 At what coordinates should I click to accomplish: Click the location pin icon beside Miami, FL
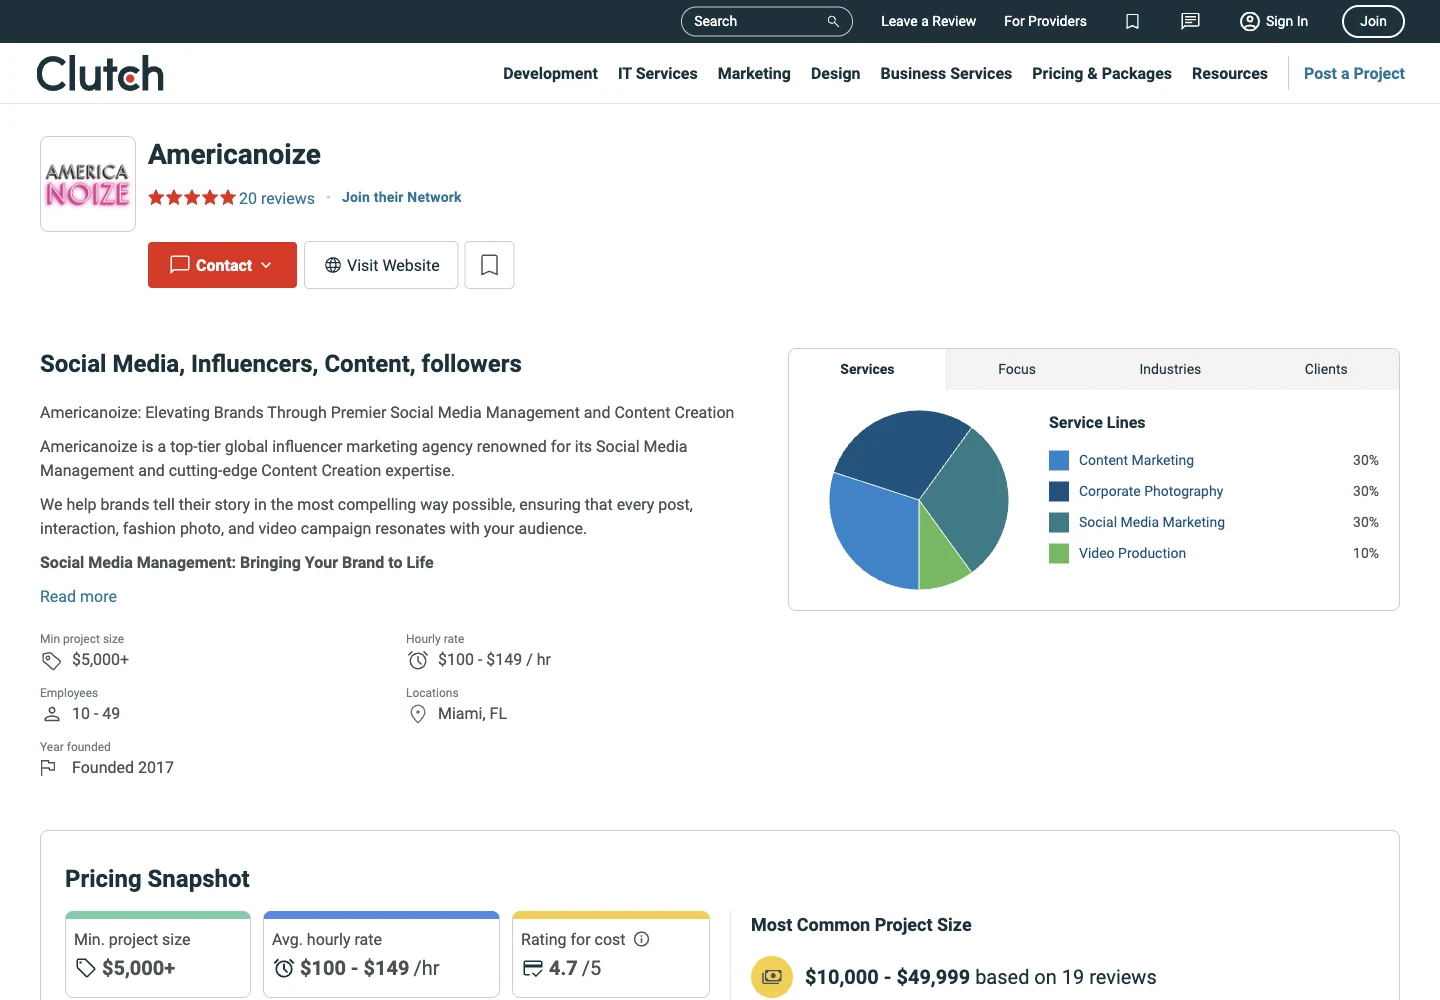pyautogui.click(x=418, y=714)
